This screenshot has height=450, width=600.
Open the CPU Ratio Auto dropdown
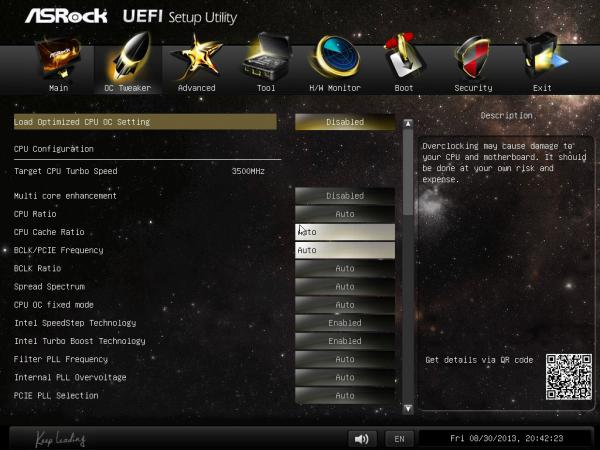click(x=345, y=214)
